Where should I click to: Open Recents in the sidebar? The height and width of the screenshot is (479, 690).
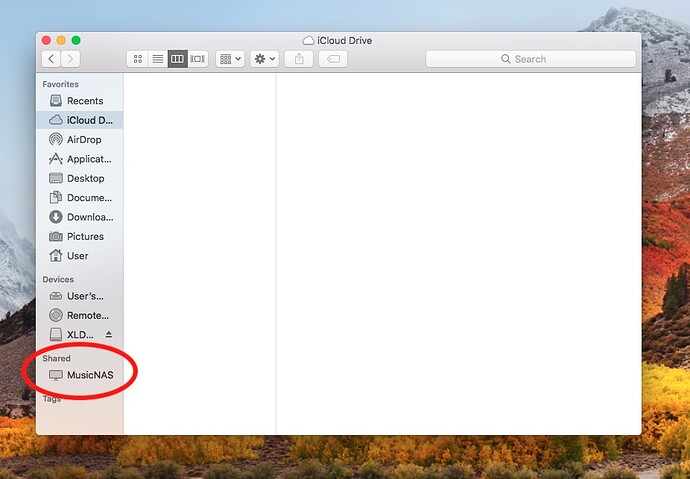pyautogui.click(x=80, y=101)
